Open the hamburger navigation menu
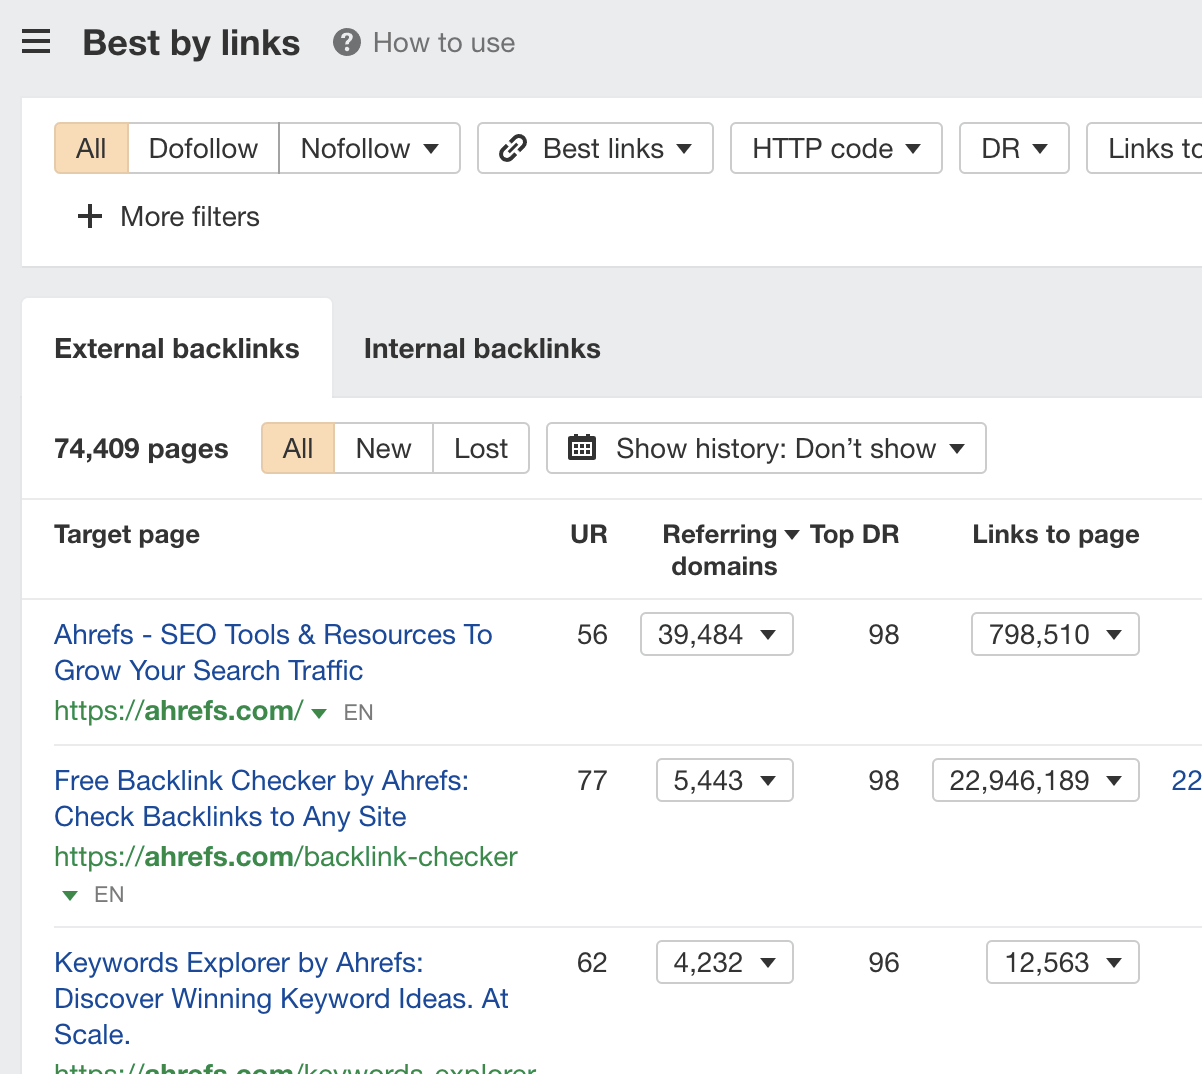Viewport: 1202px width, 1074px height. click(x=36, y=42)
